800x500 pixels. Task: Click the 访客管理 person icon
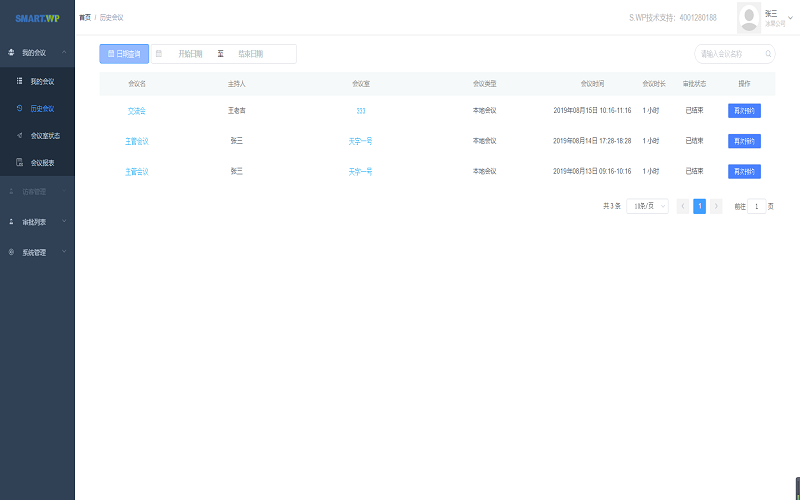pos(11,191)
